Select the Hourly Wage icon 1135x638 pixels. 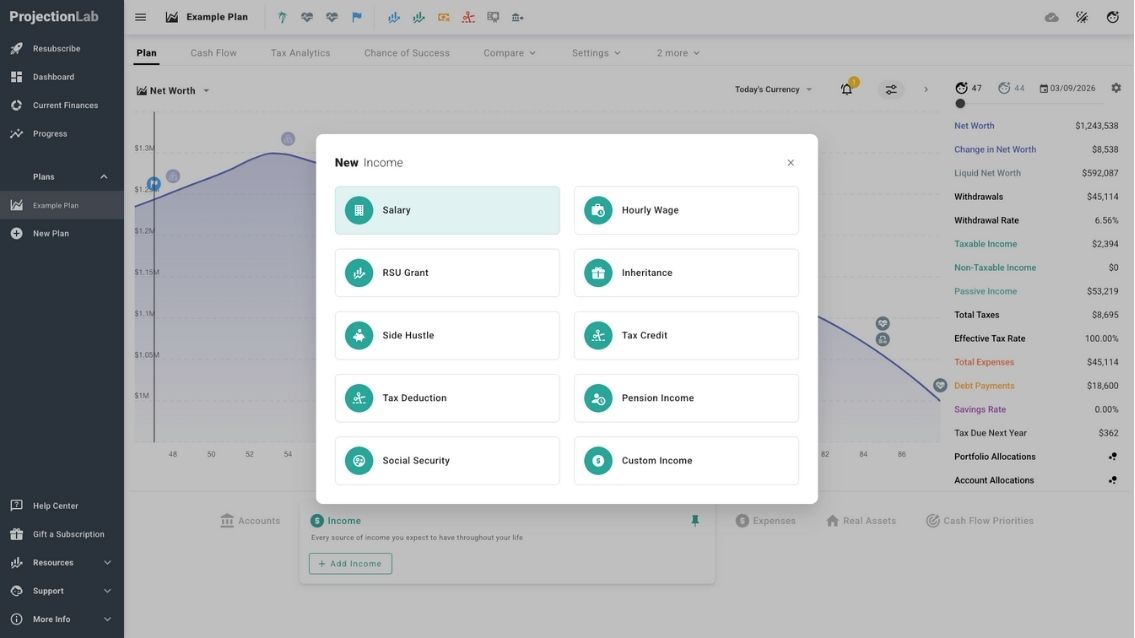click(598, 211)
